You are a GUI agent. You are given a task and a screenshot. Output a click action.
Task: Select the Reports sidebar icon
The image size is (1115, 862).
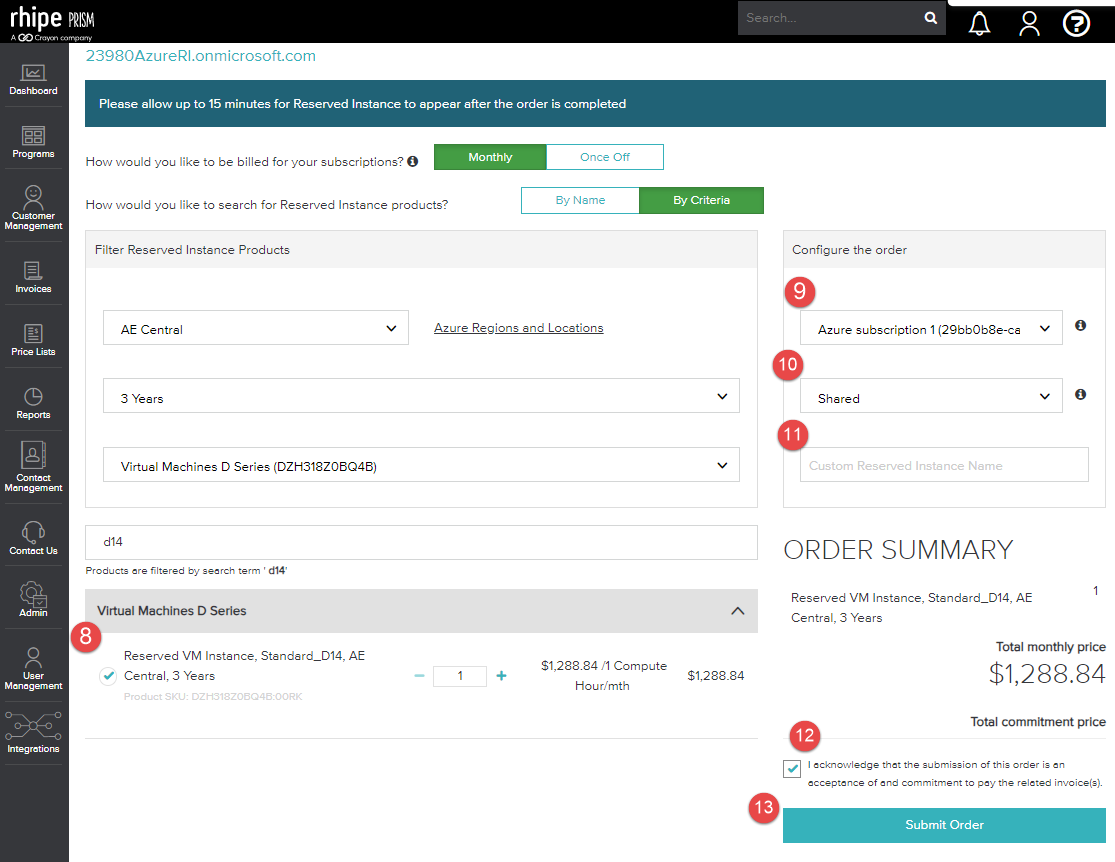[x=33, y=400]
